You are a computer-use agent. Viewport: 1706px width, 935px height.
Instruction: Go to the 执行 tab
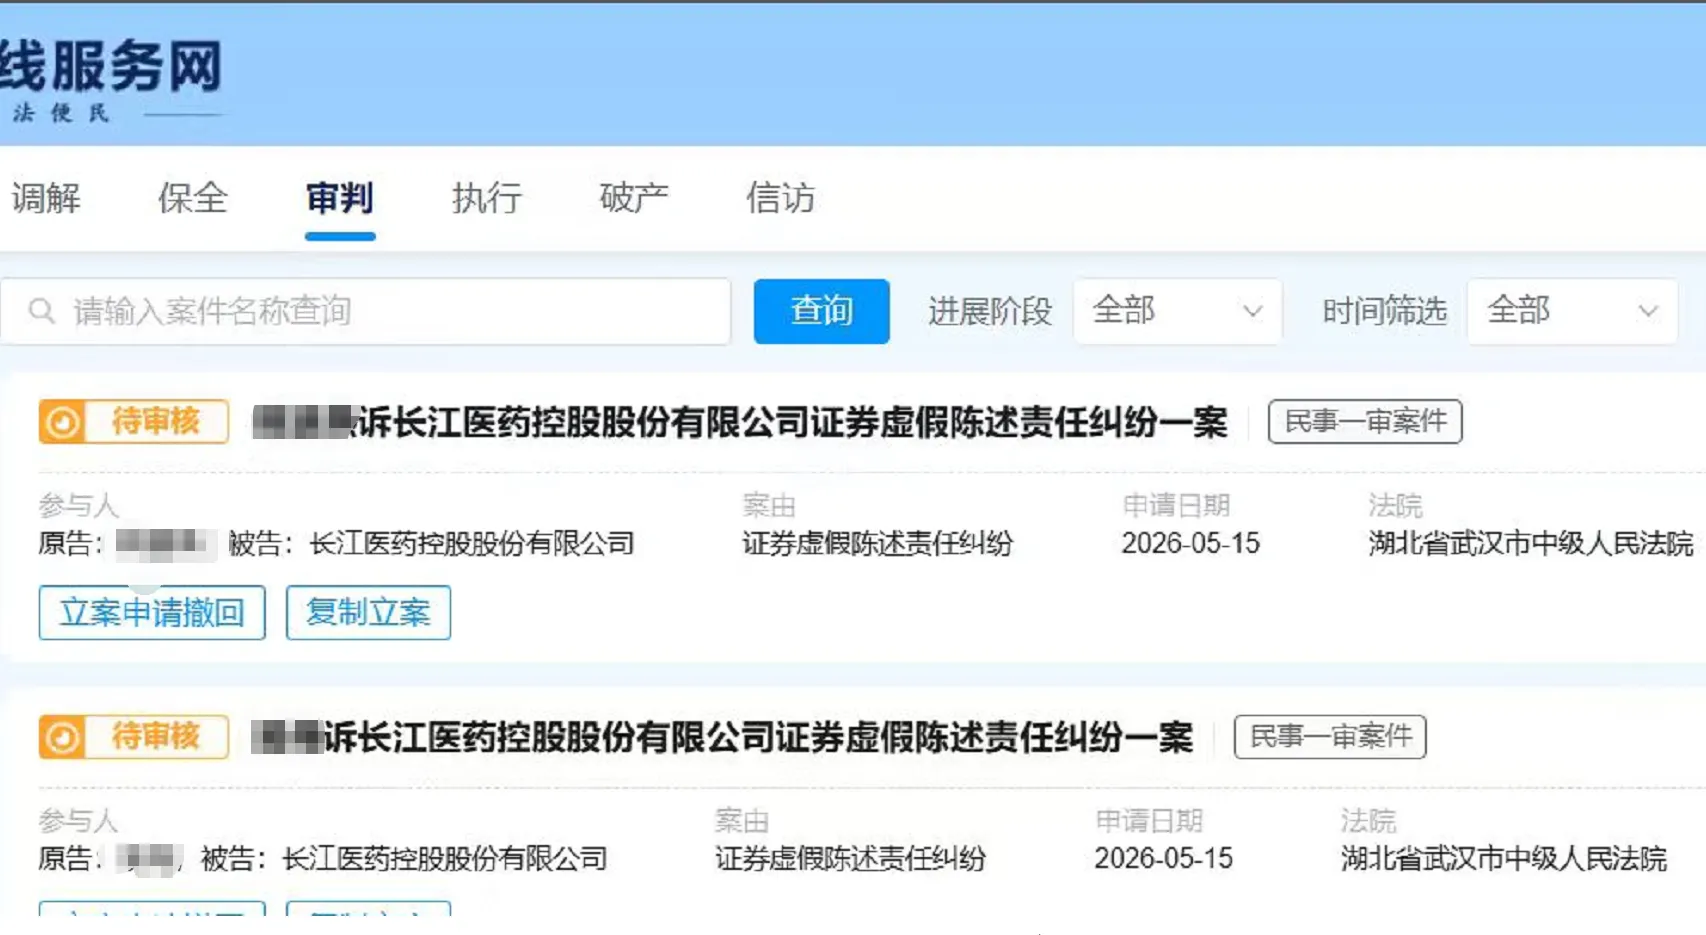pos(487,198)
